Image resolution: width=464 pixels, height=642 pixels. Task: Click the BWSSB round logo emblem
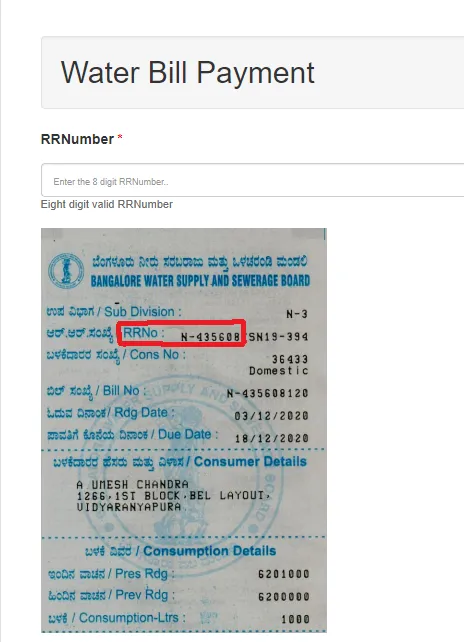click(x=66, y=271)
